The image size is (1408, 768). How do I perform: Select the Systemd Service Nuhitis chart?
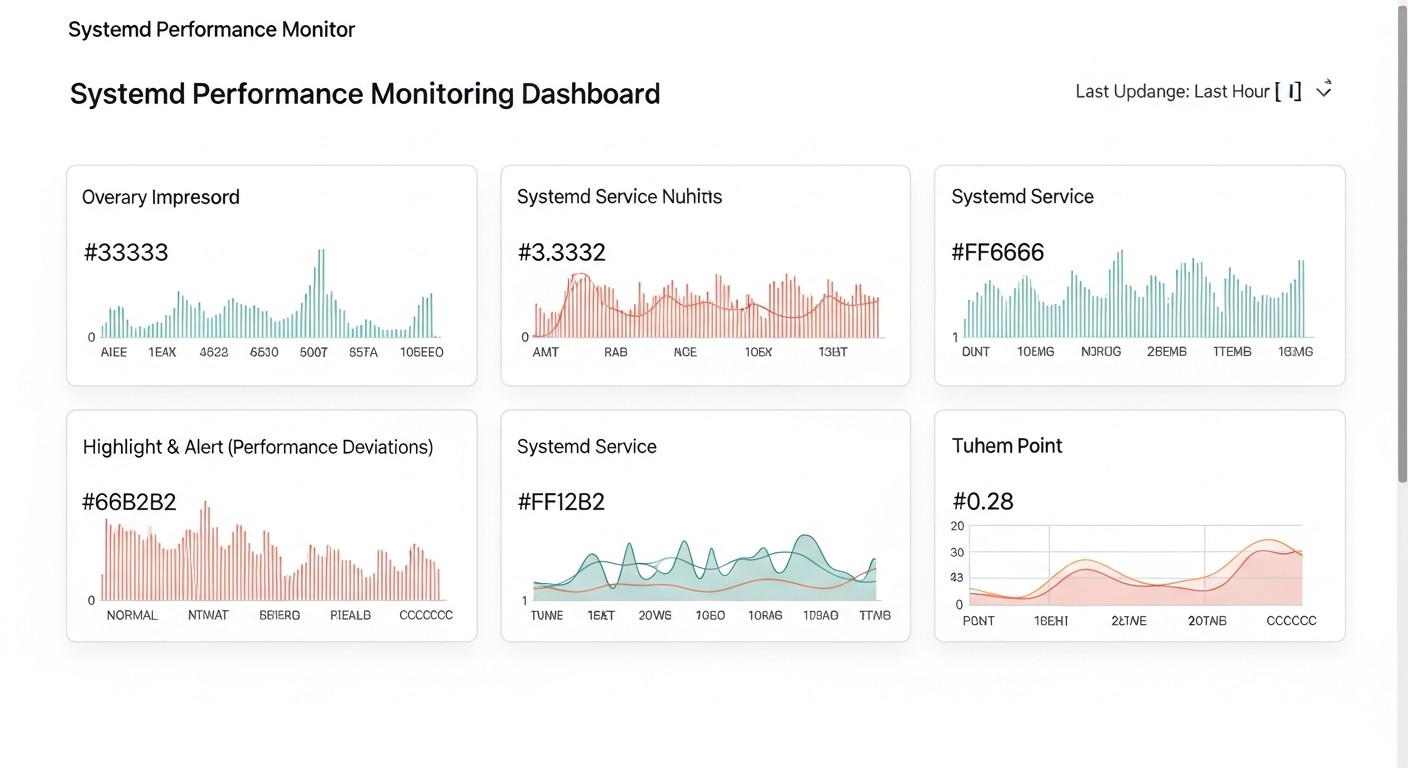[705, 300]
